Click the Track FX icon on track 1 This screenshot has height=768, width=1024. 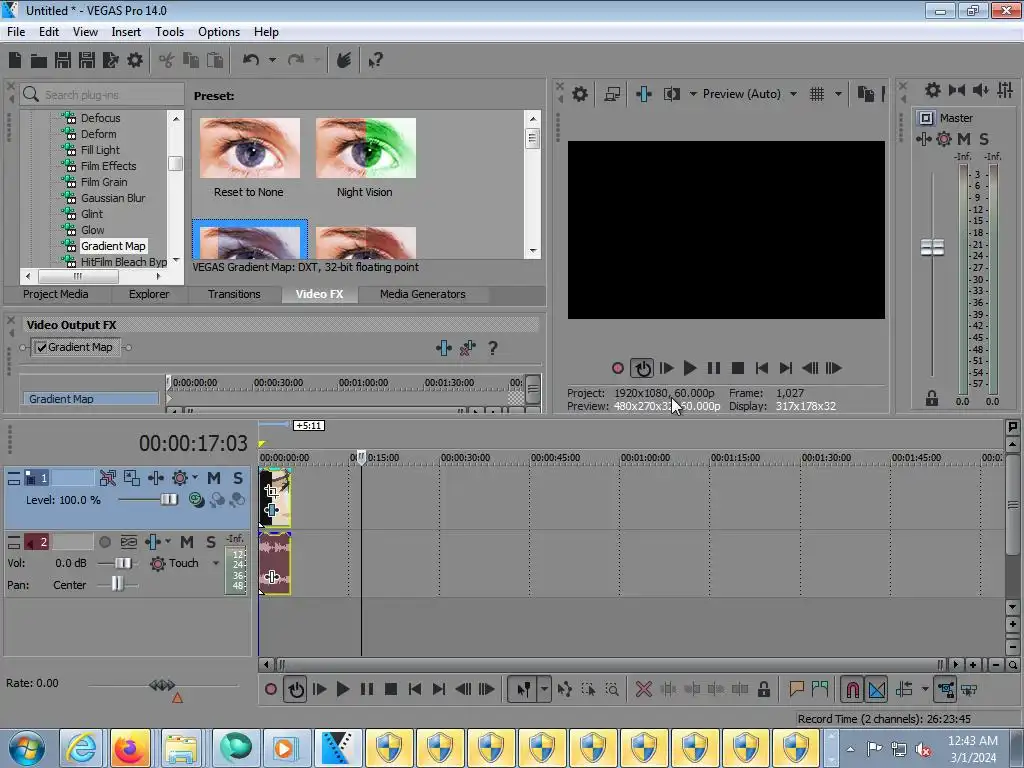click(155, 478)
